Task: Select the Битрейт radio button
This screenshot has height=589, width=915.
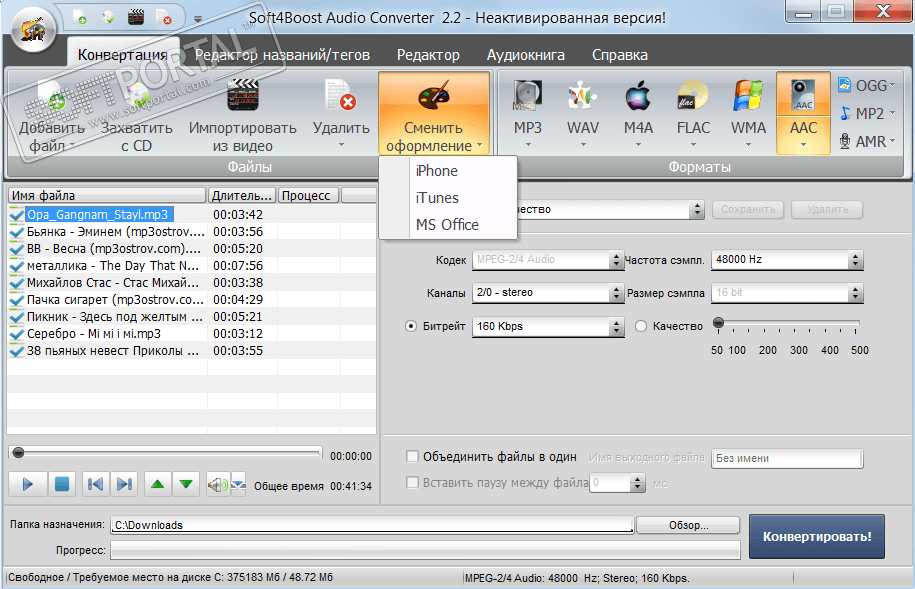Action: coord(411,326)
